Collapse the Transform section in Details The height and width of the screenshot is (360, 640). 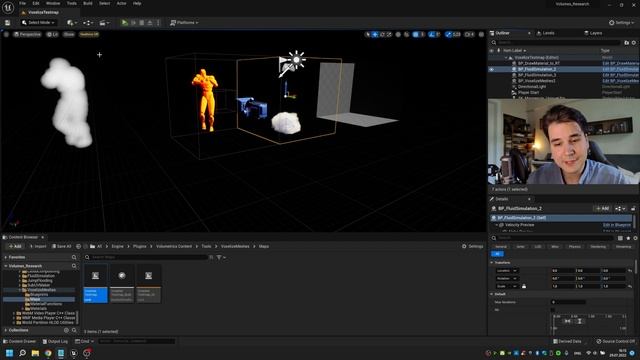(492, 262)
